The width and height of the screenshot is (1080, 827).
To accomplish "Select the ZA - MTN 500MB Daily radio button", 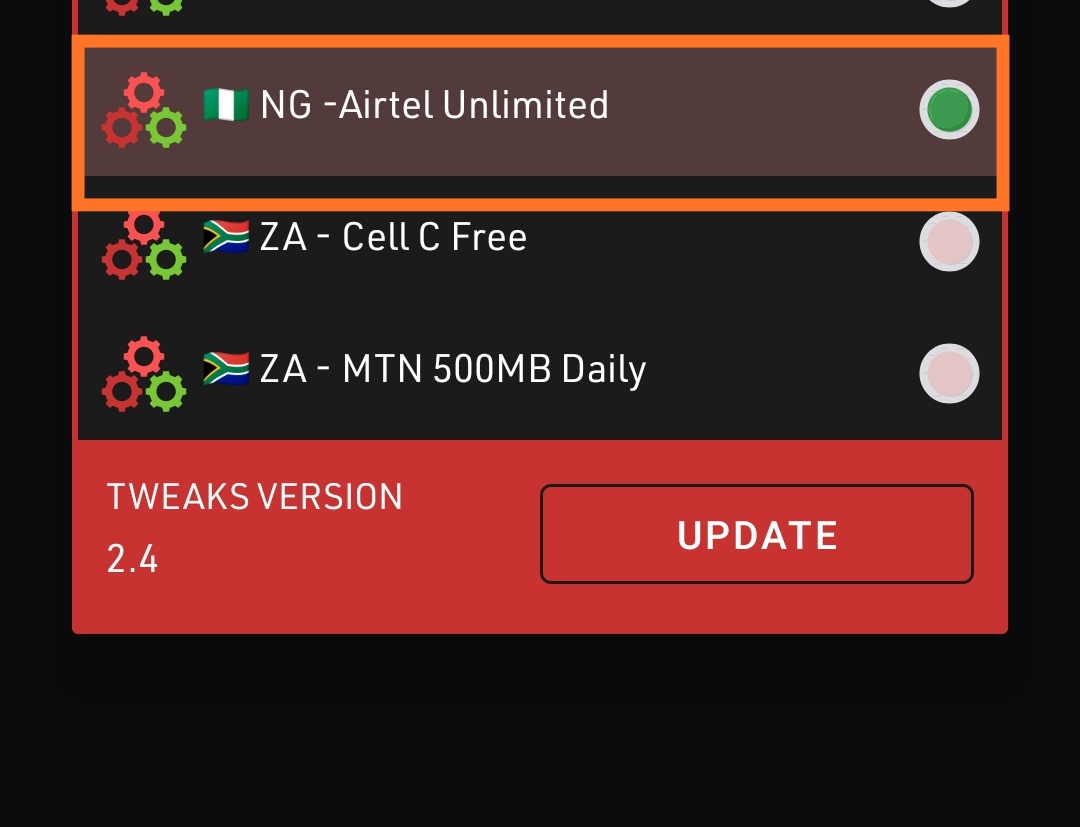I will coord(949,373).
